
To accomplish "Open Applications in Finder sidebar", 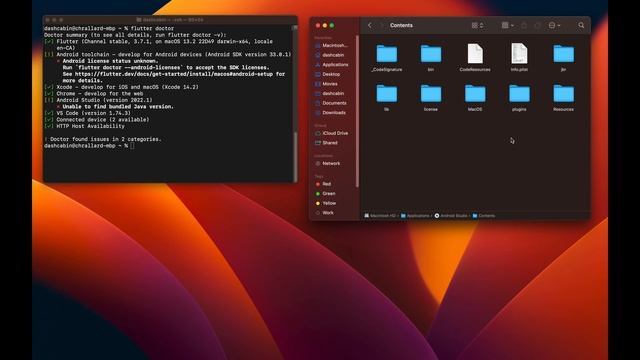I will [x=332, y=64].
